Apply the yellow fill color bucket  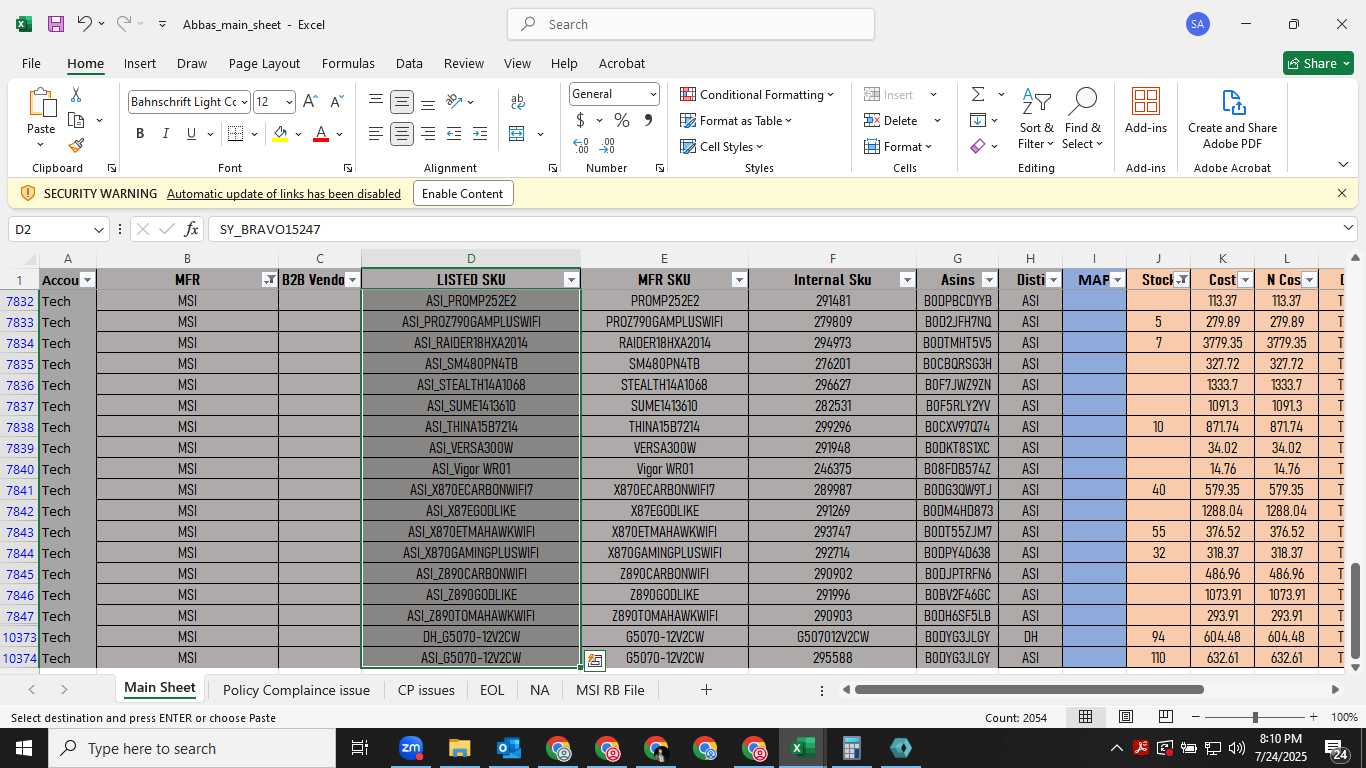point(280,134)
